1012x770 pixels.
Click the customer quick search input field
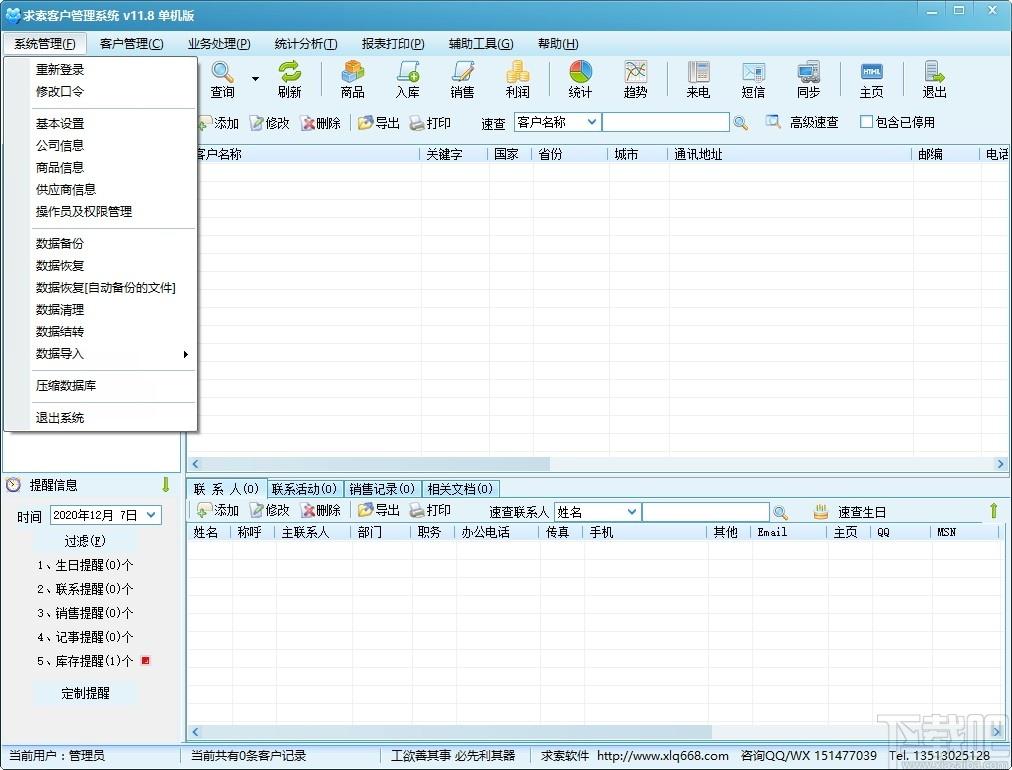665,122
